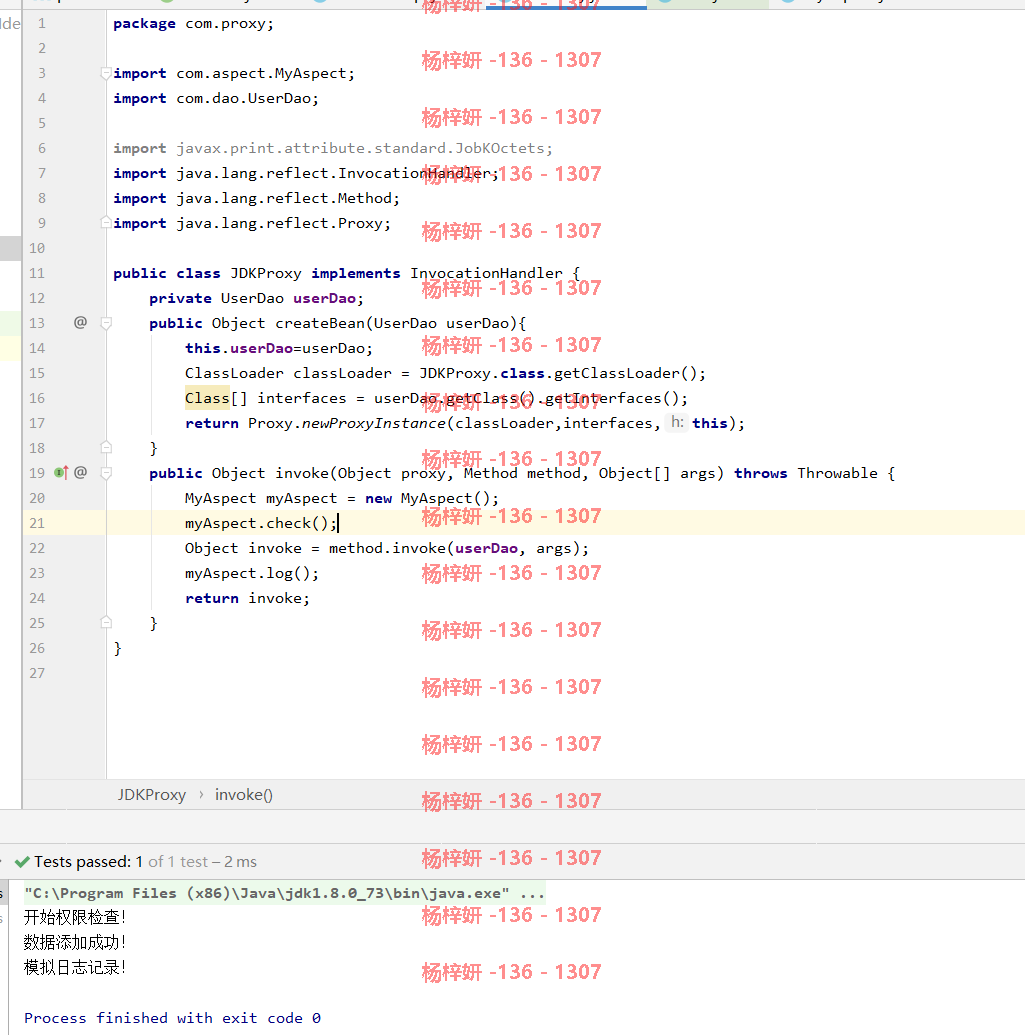Screen dimensions: 1025x1035
Task: Click 'method.invoke' call on line 22
Action: click(x=387, y=549)
